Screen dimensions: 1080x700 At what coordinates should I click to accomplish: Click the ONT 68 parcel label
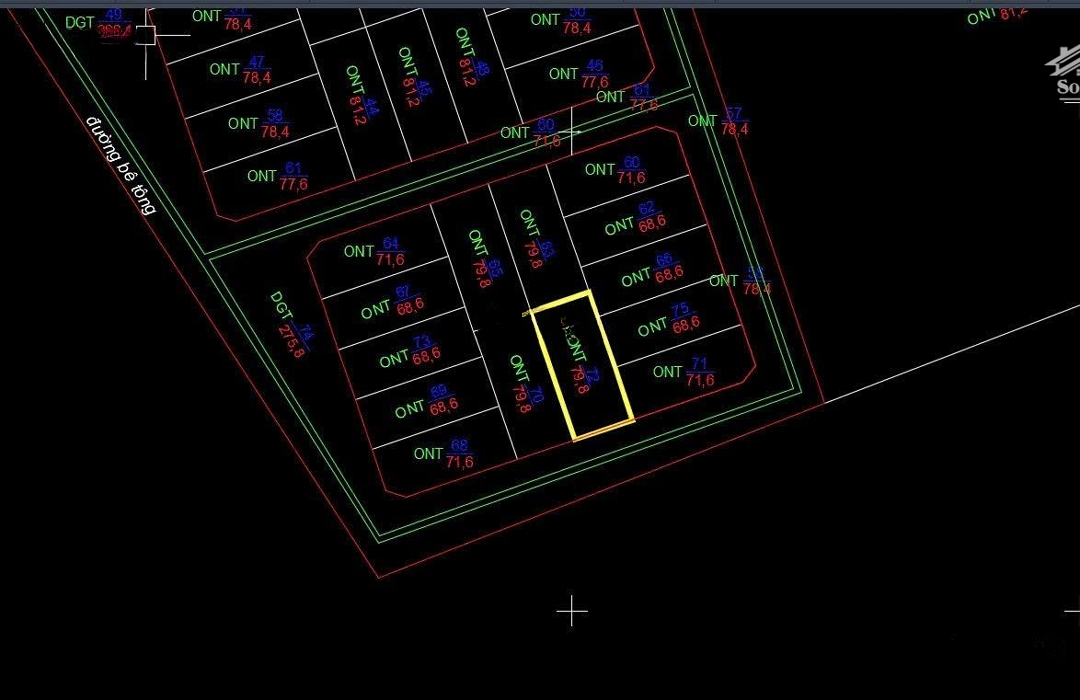coord(444,454)
